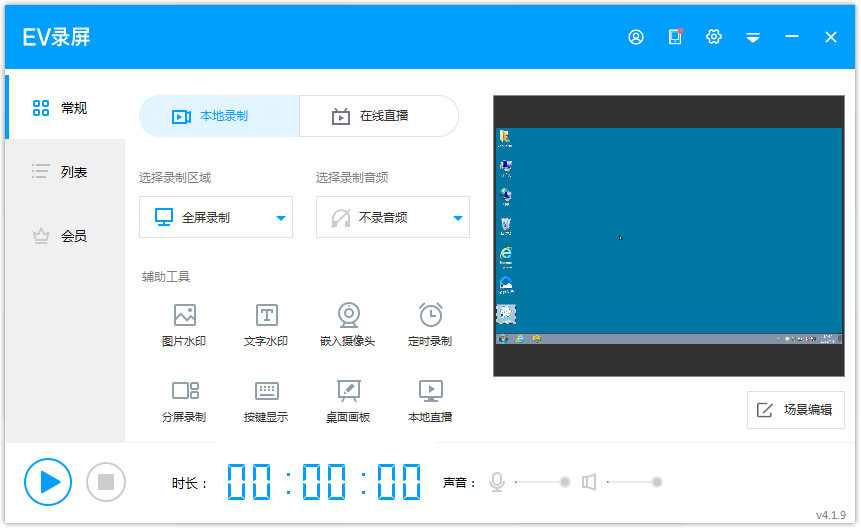Open settings via the gear icon
The height and width of the screenshot is (529, 861).
(714, 37)
